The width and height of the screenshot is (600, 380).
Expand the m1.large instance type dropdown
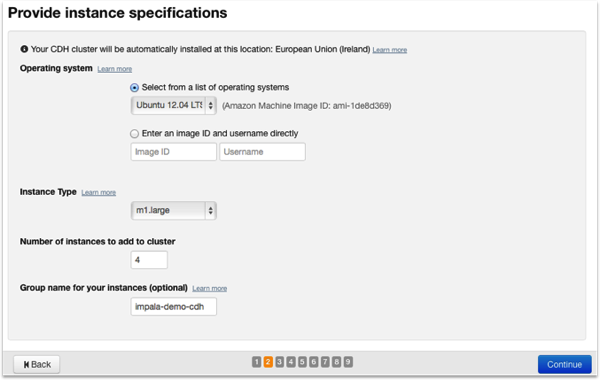[174, 210]
